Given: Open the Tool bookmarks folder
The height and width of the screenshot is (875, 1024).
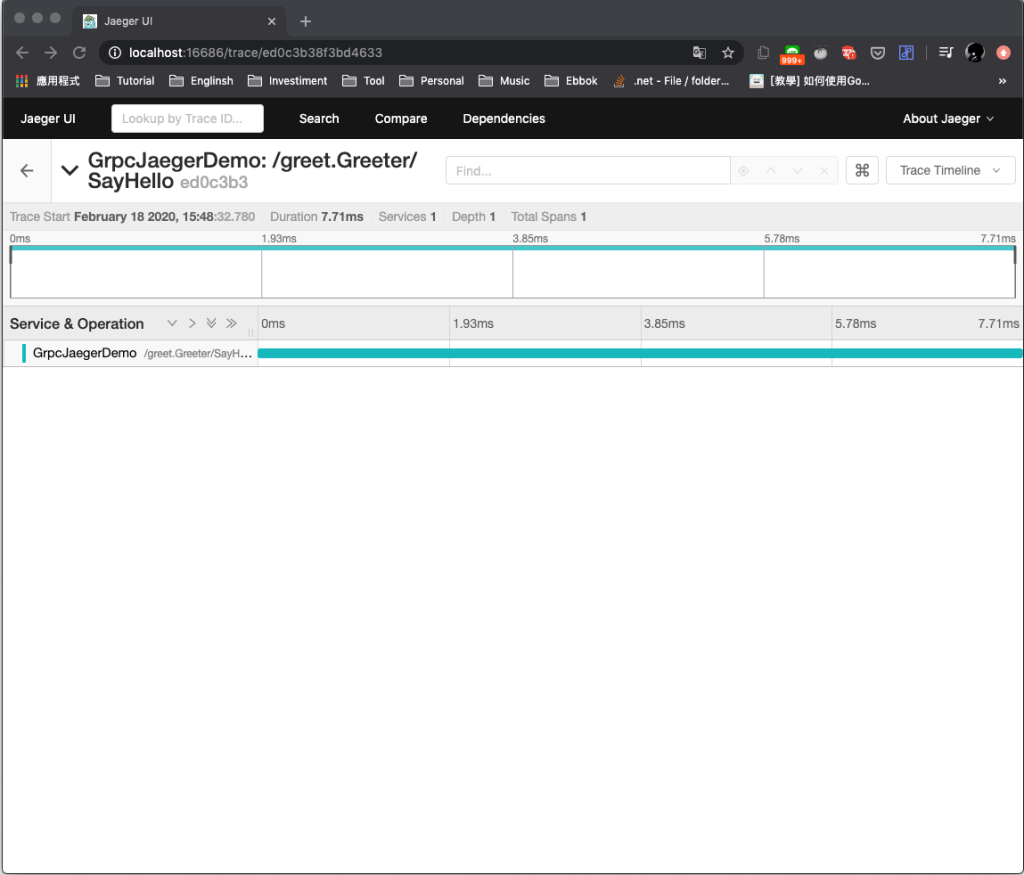Looking at the screenshot, I should (364, 81).
